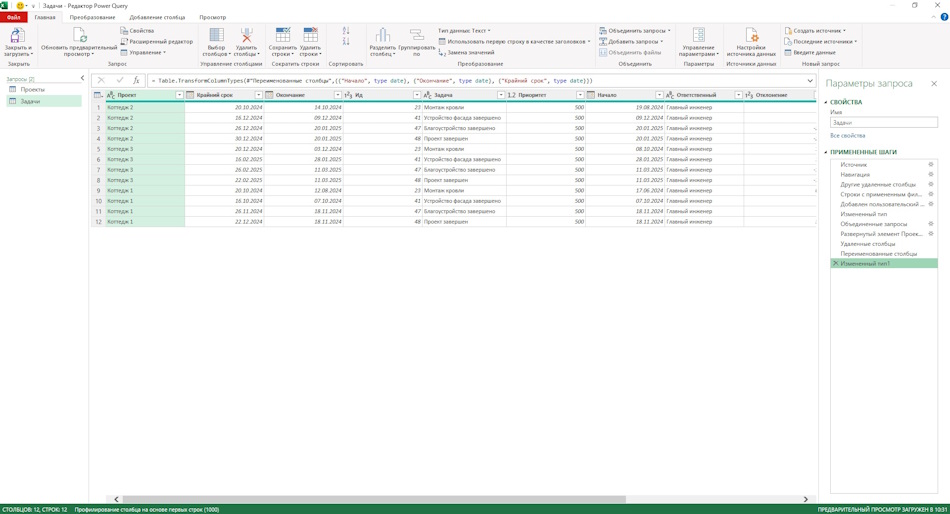Select the Переименованные столбцы step

coord(884,253)
